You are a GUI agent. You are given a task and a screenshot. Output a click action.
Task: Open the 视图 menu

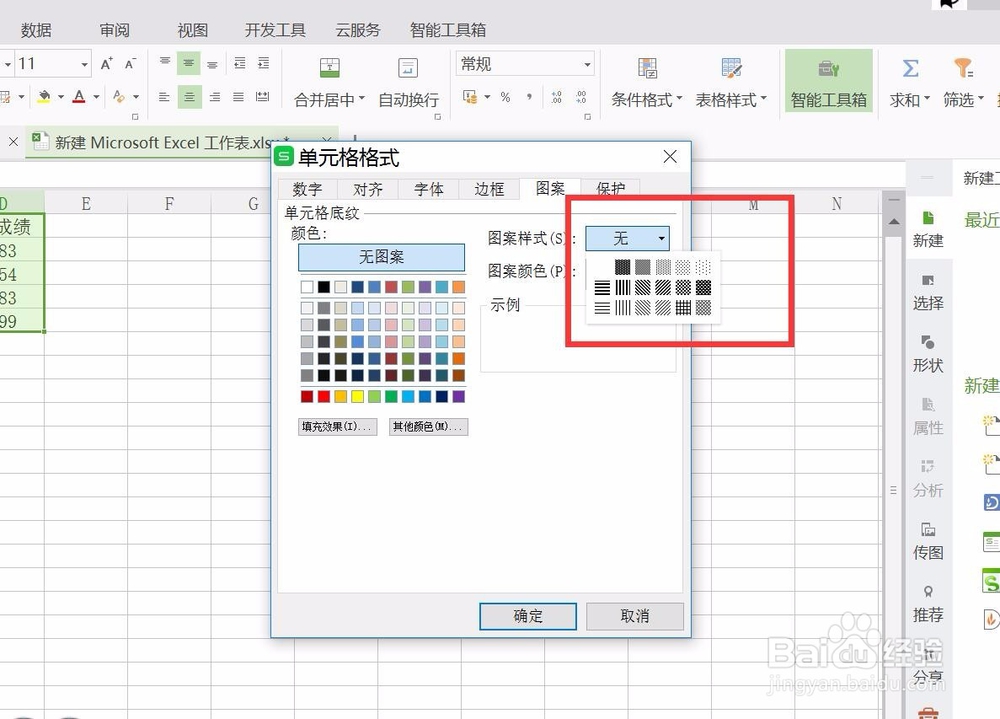191,30
